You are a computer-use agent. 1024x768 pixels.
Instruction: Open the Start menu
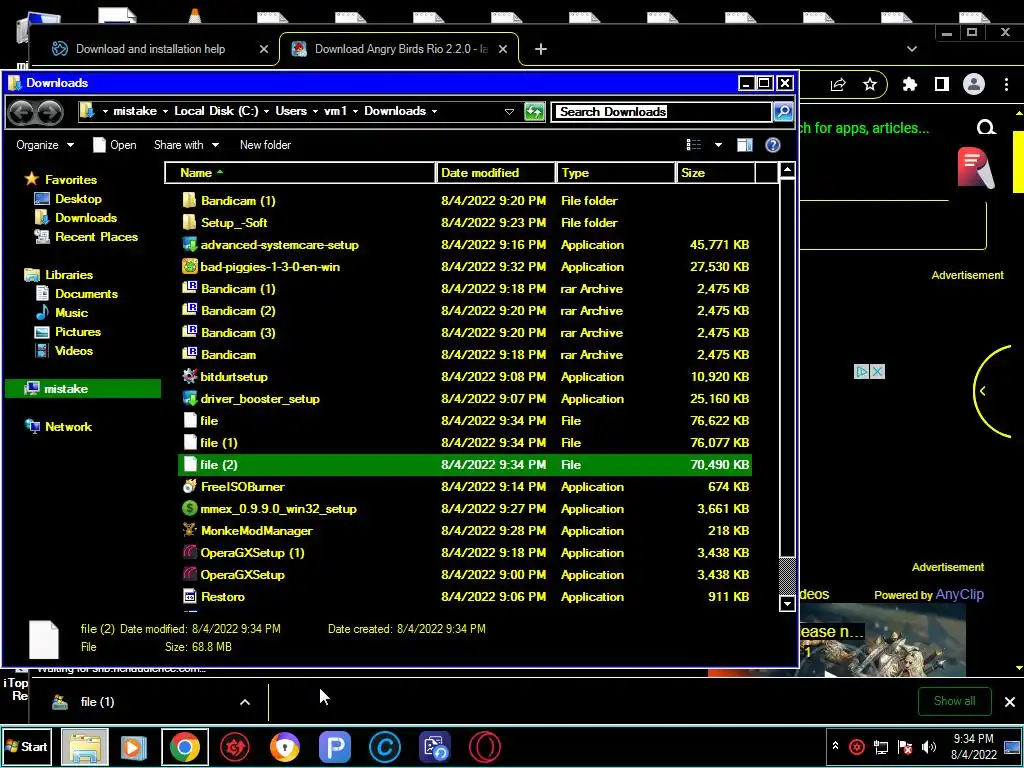point(27,746)
